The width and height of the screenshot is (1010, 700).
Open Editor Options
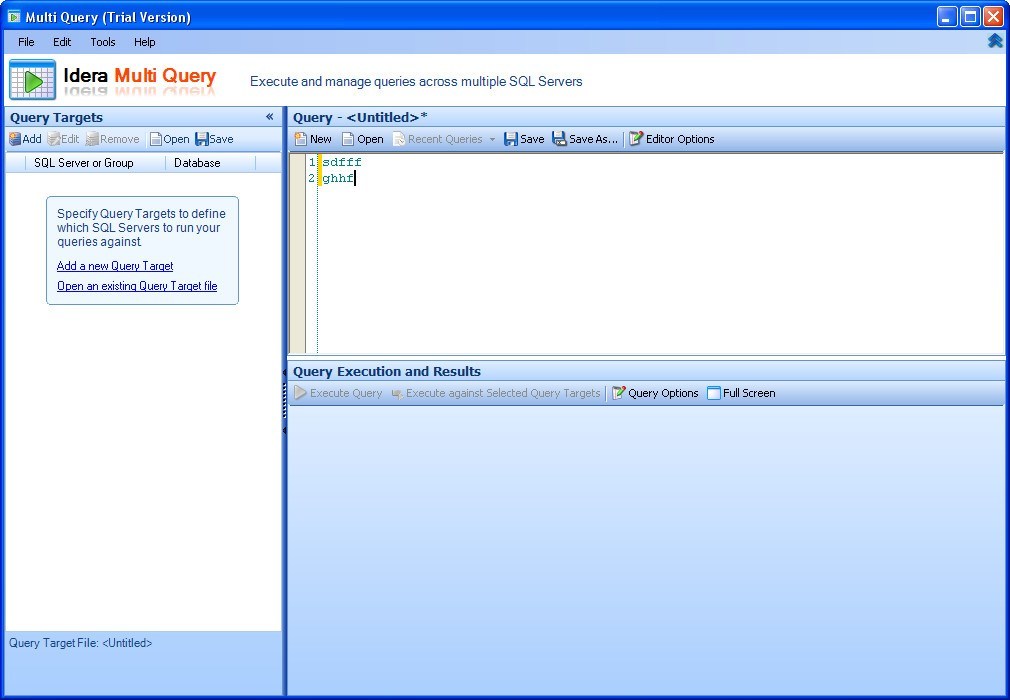pyautogui.click(x=672, y=139)
